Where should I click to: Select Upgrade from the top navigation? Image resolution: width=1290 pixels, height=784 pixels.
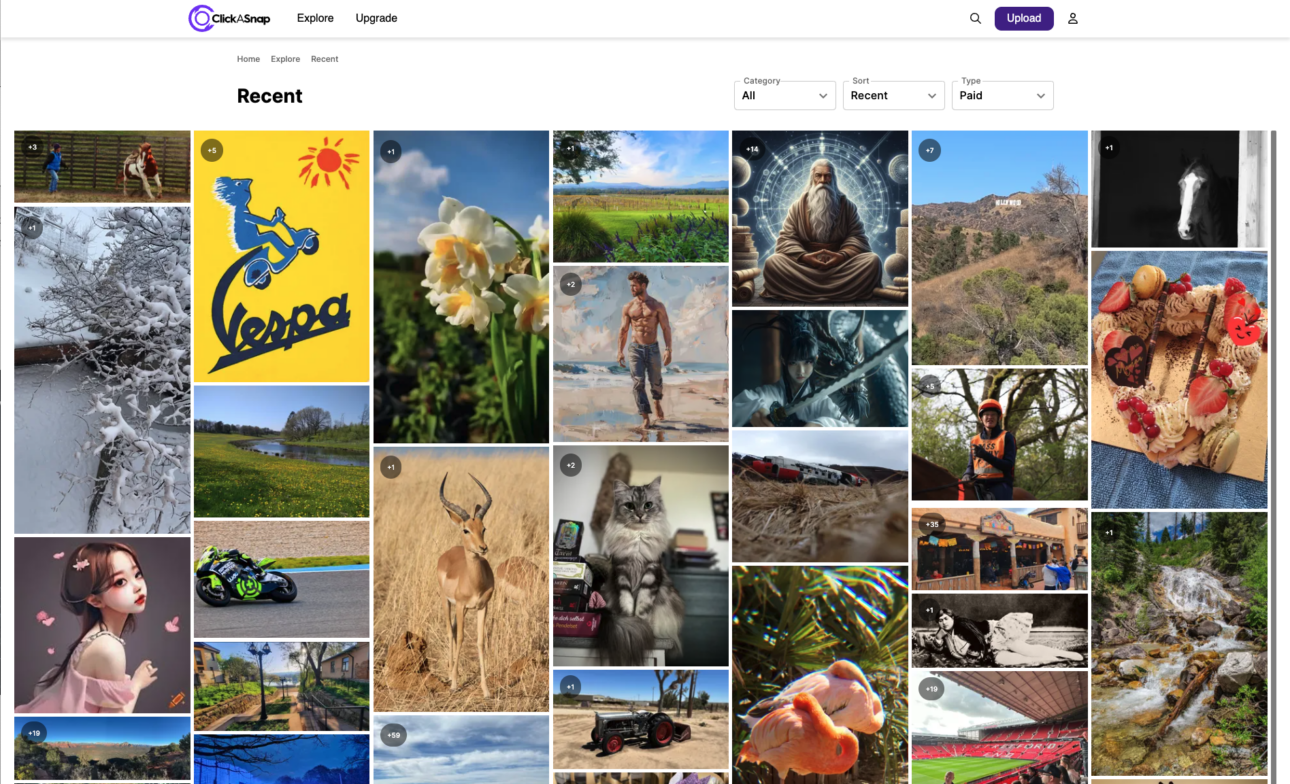pos(376,18)
